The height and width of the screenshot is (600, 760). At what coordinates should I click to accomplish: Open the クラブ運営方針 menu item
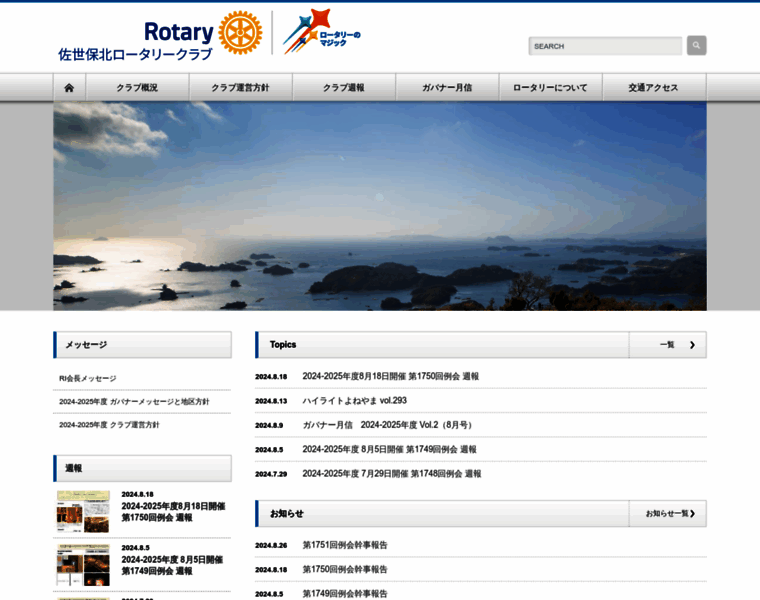(240, 88)
